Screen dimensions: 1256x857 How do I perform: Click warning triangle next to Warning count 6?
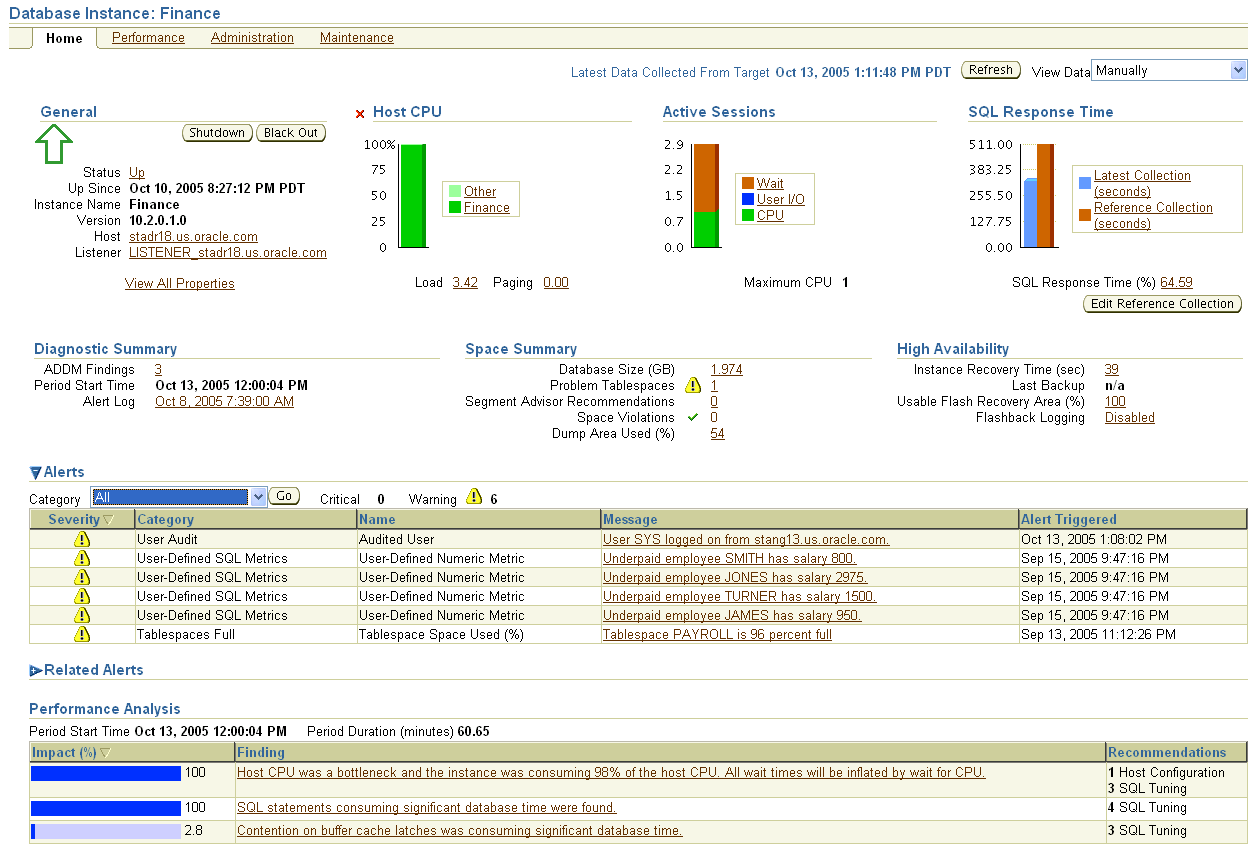click(473, 498)
